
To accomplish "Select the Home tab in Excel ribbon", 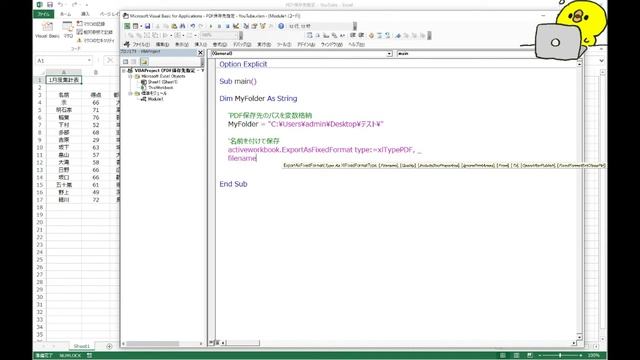I will click(65, 14).
